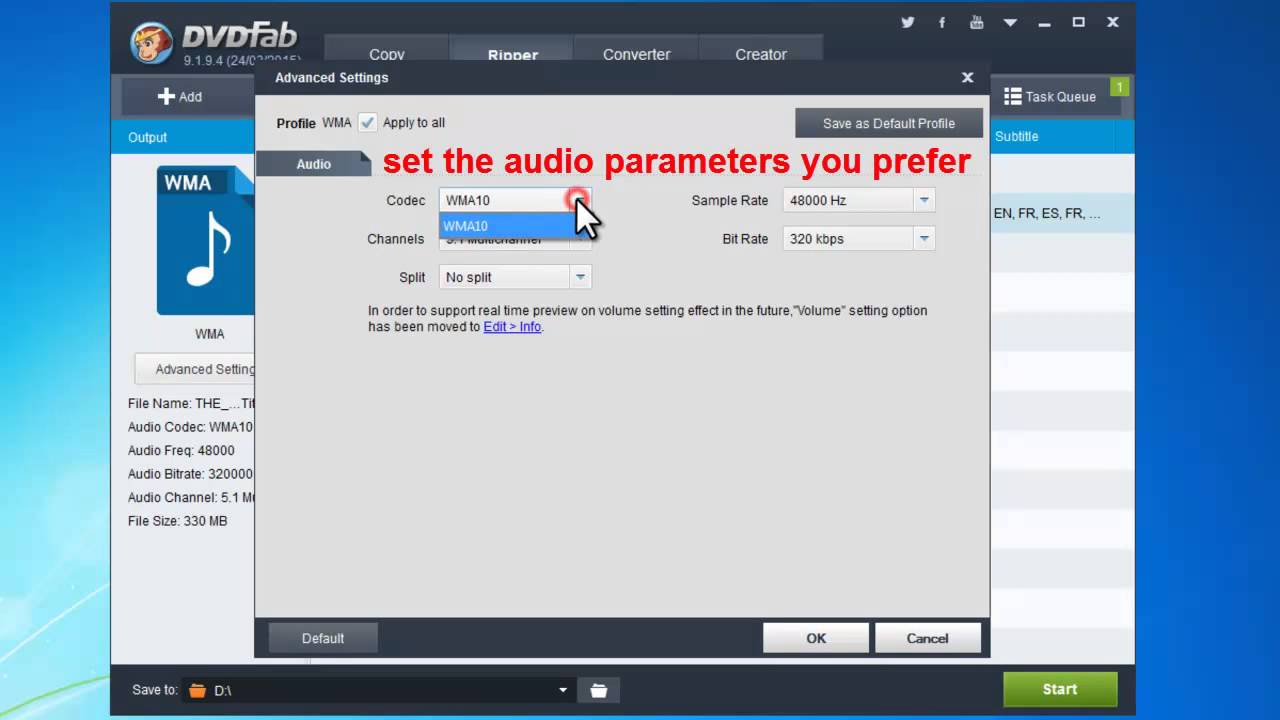
Task: Click the Default button
Action: click(x=323, y=638)
